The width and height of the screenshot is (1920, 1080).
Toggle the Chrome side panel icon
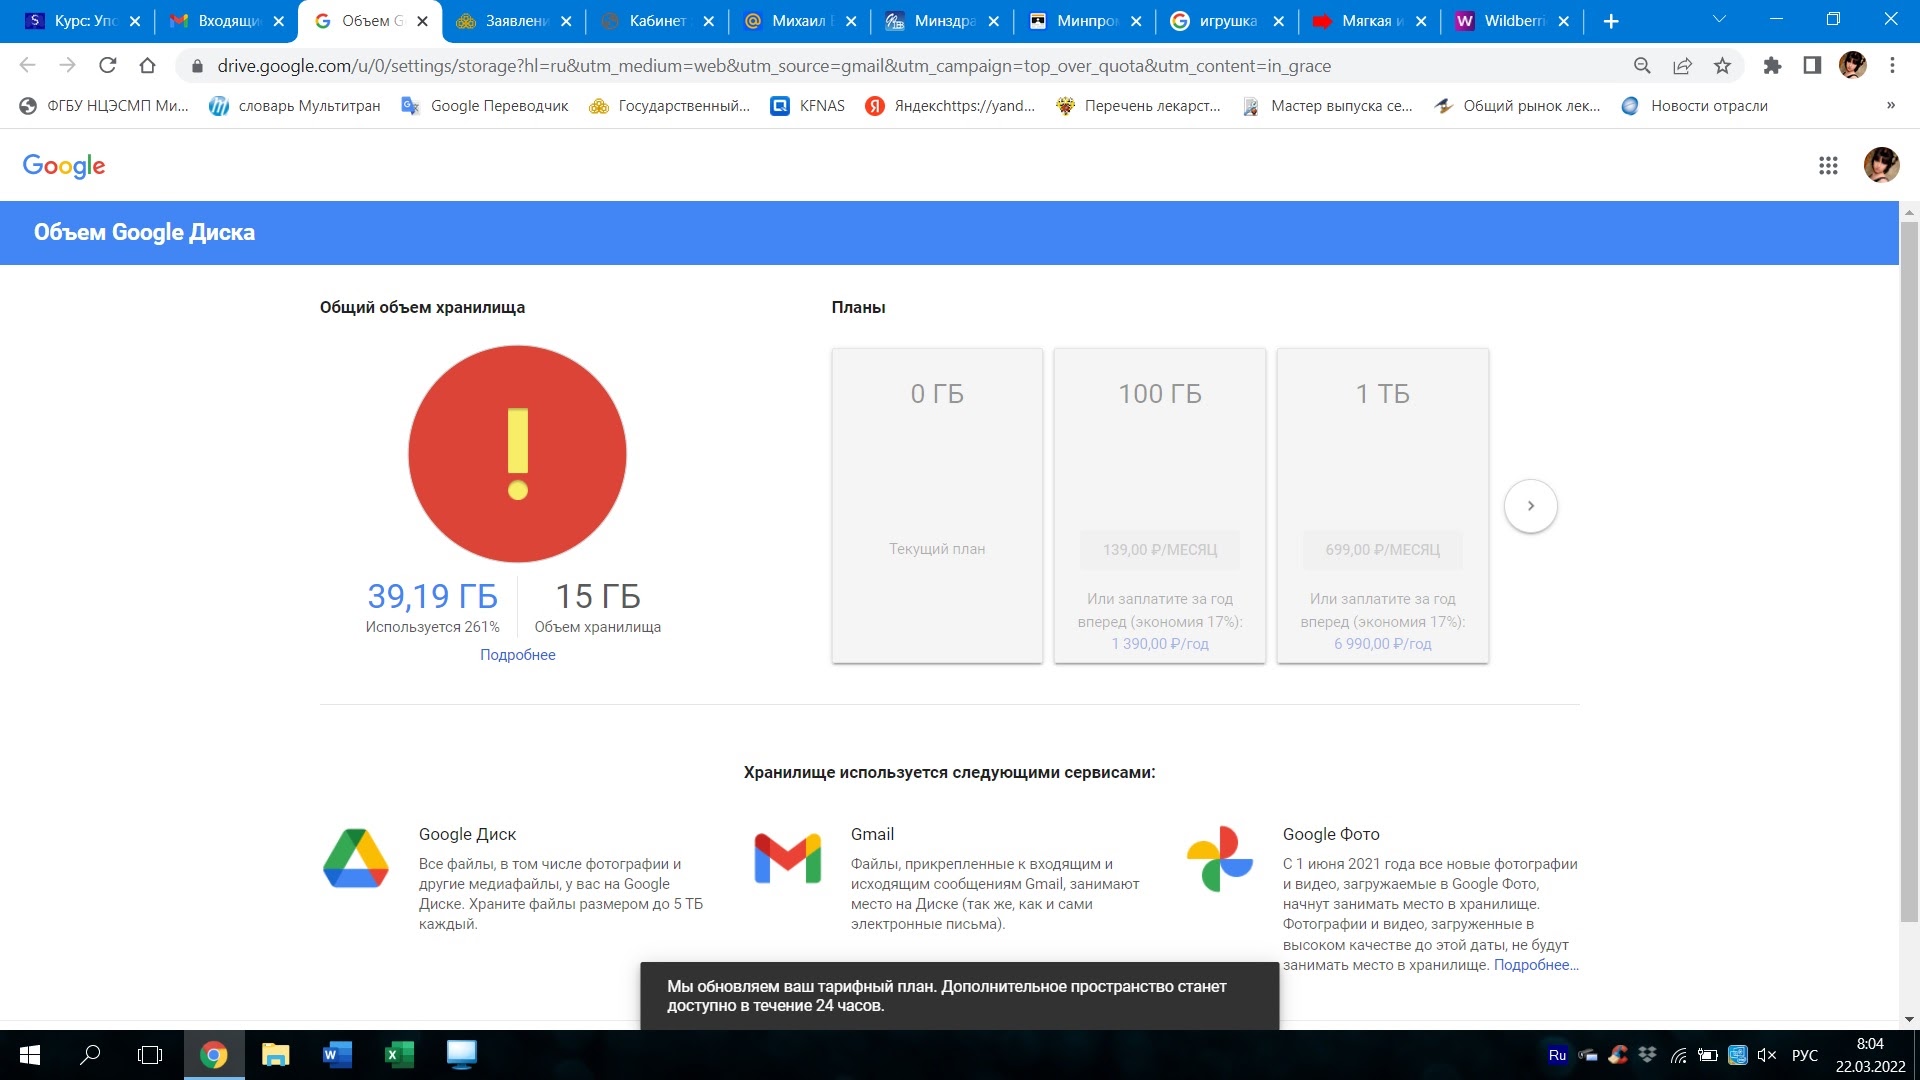(x=1812, y=66)
